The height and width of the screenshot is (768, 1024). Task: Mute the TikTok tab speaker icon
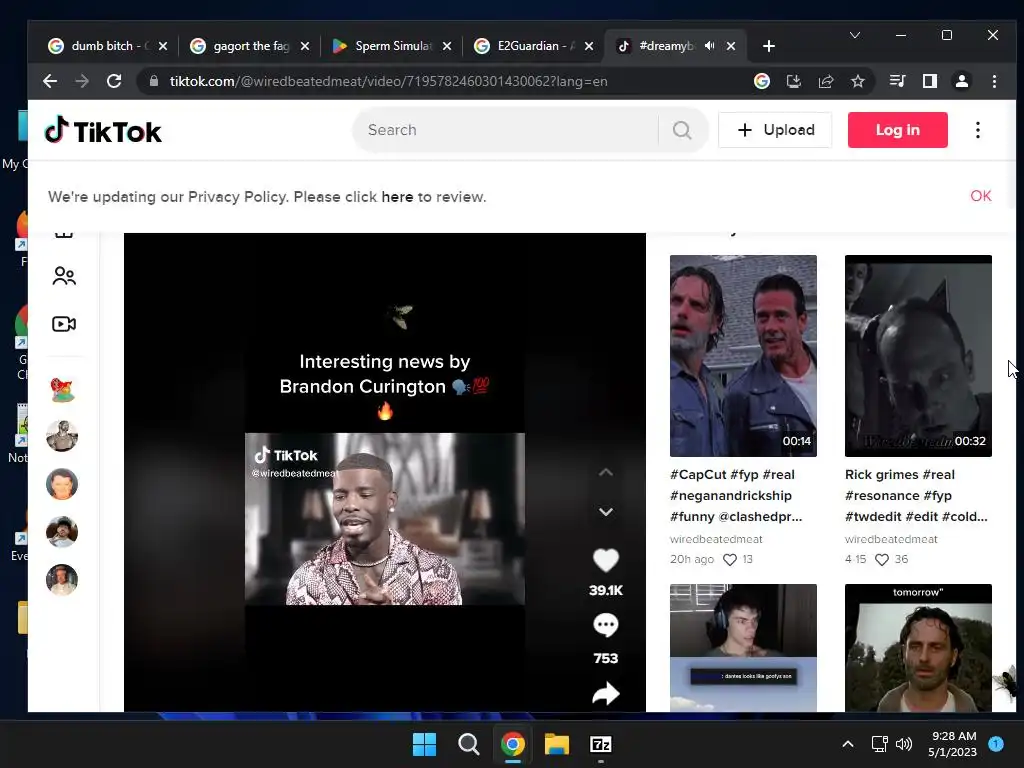pos(710,46)
